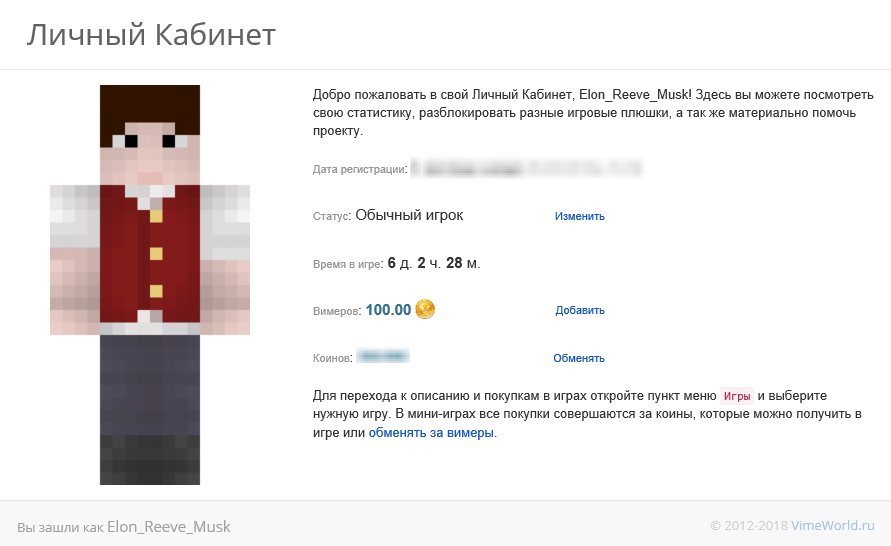Click the blurred registration date value

(x=526, y=168)
